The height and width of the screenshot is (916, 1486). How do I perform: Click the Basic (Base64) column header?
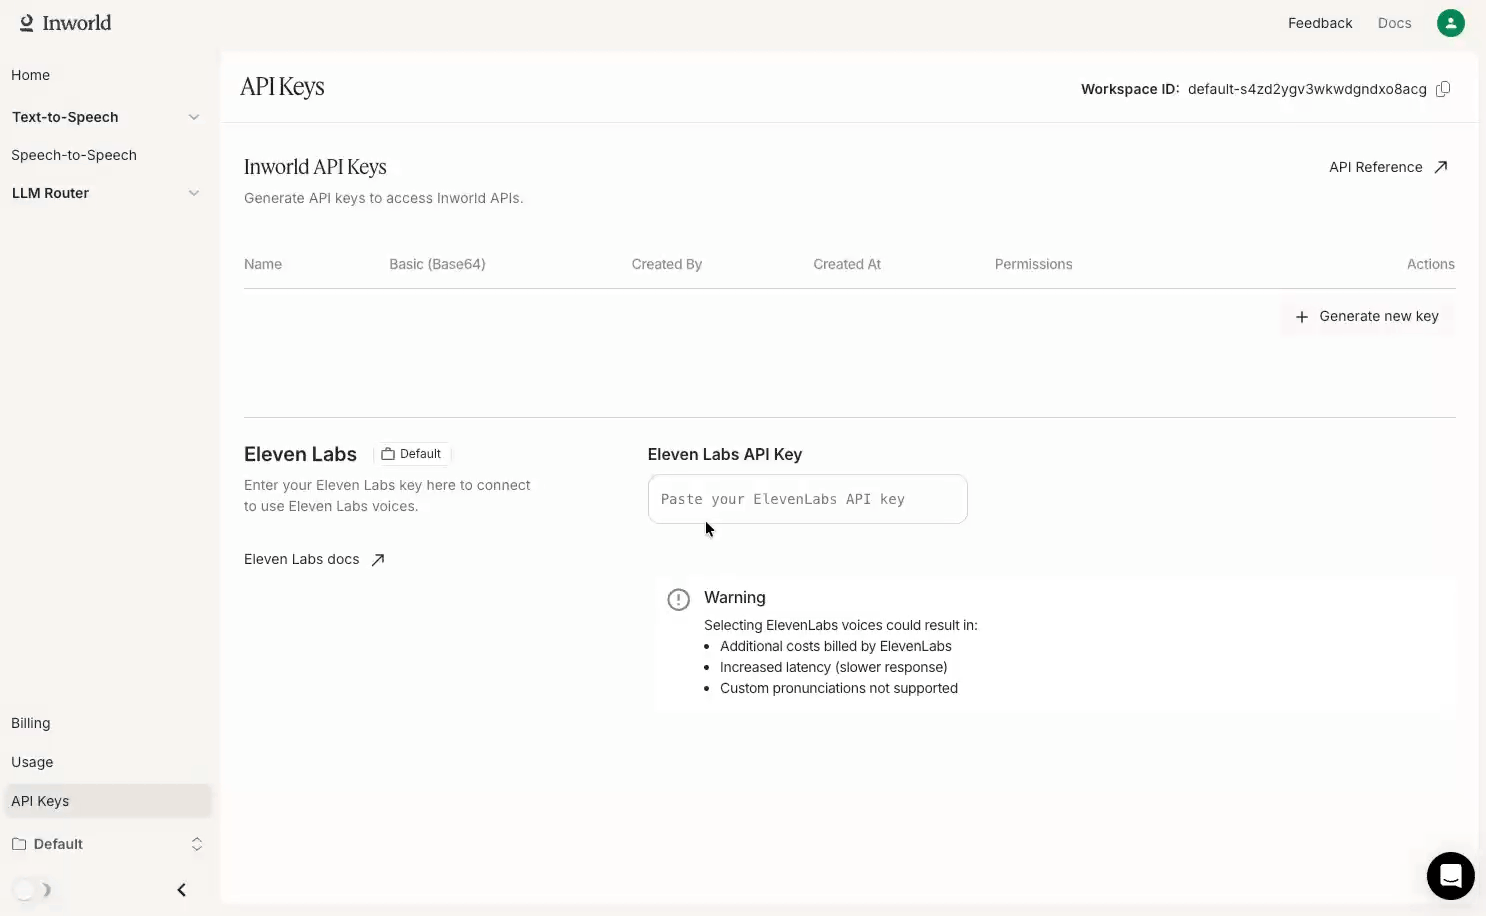click(437, 264)
